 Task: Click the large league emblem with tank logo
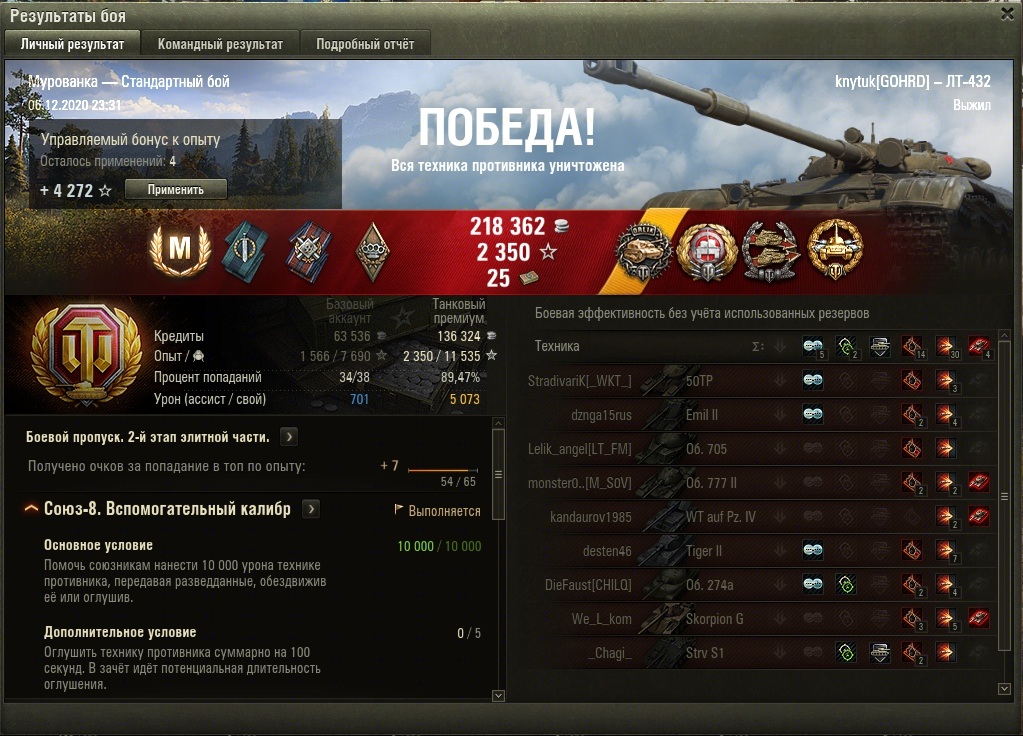87,353
